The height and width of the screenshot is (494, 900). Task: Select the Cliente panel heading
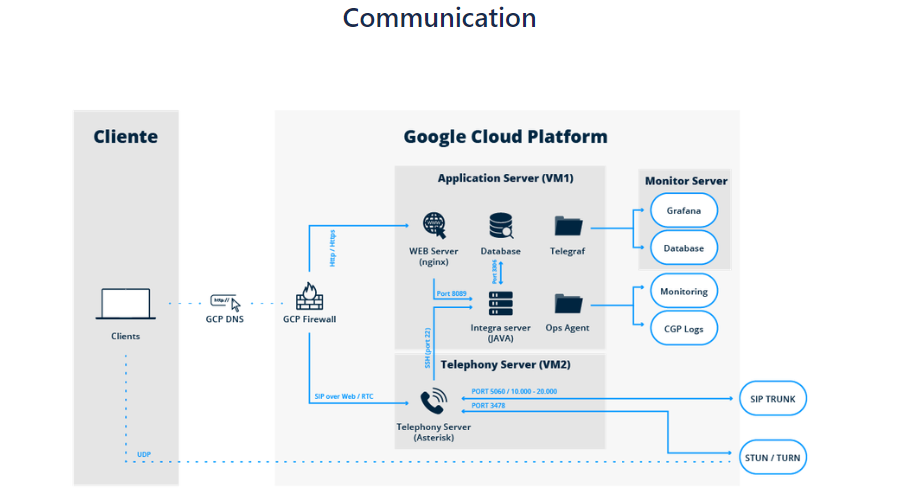tap(126, 137)
